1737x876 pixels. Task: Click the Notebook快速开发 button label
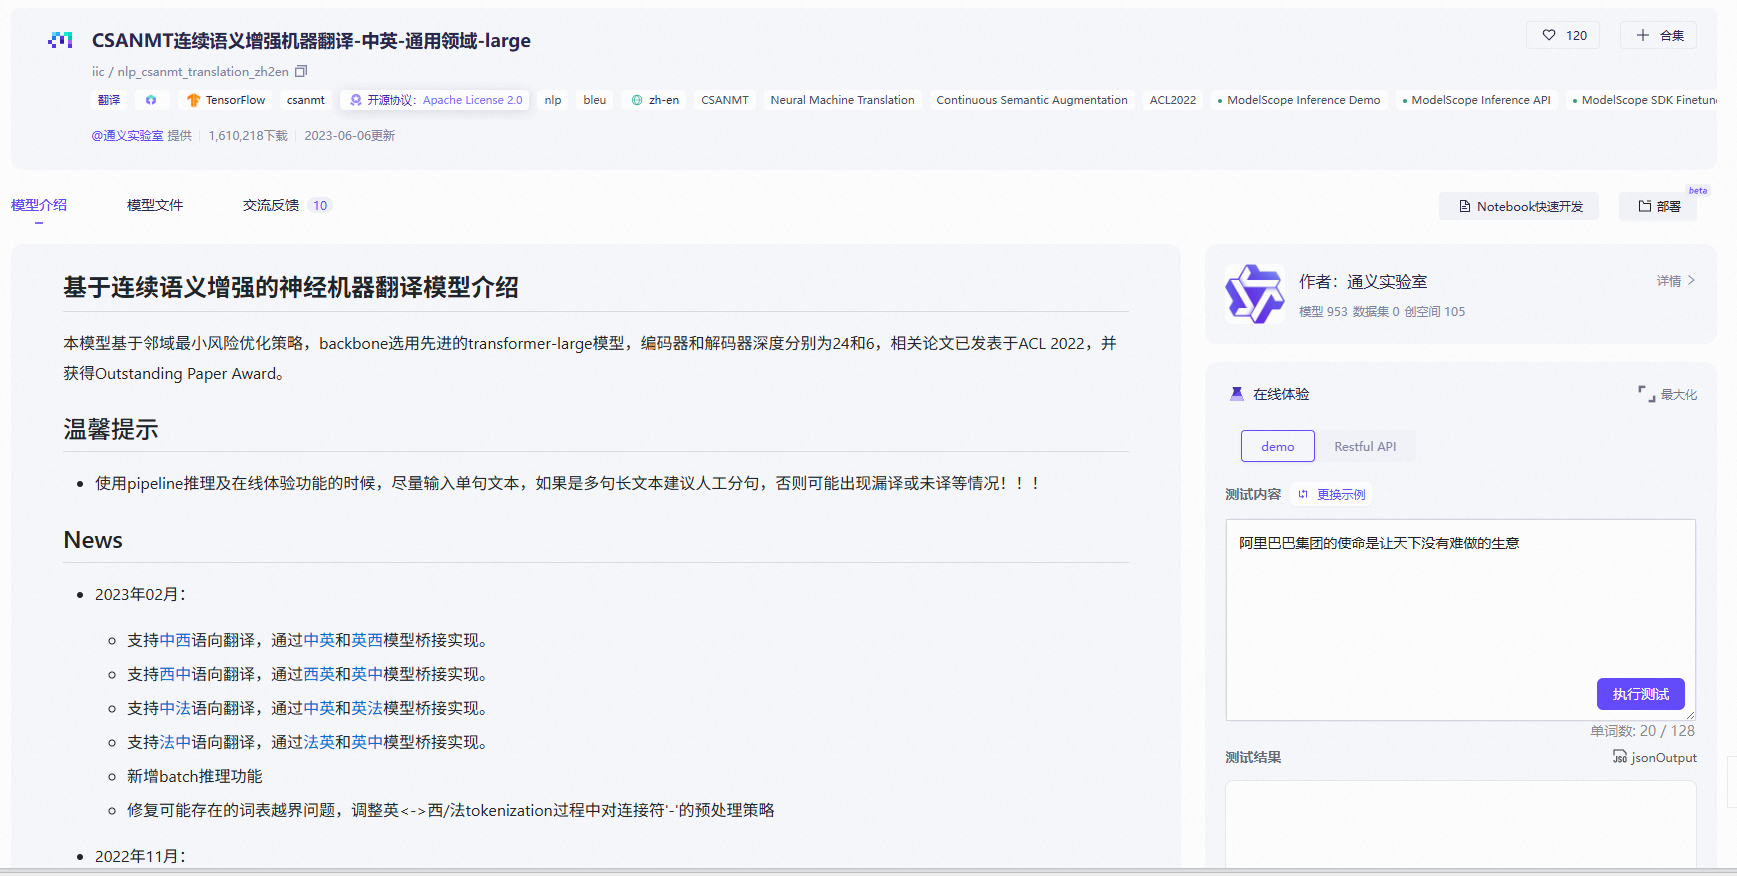click(1530, 206)
